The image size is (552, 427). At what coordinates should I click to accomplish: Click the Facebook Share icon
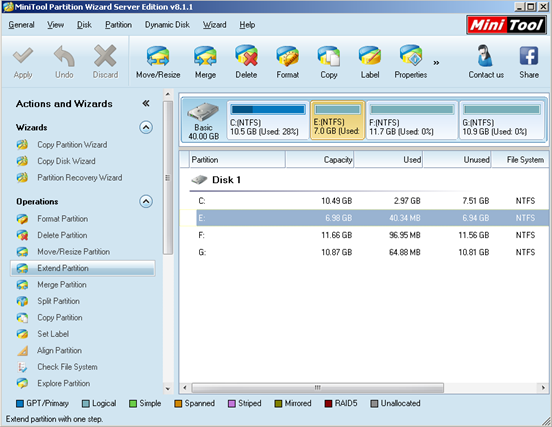pos(529,56)
